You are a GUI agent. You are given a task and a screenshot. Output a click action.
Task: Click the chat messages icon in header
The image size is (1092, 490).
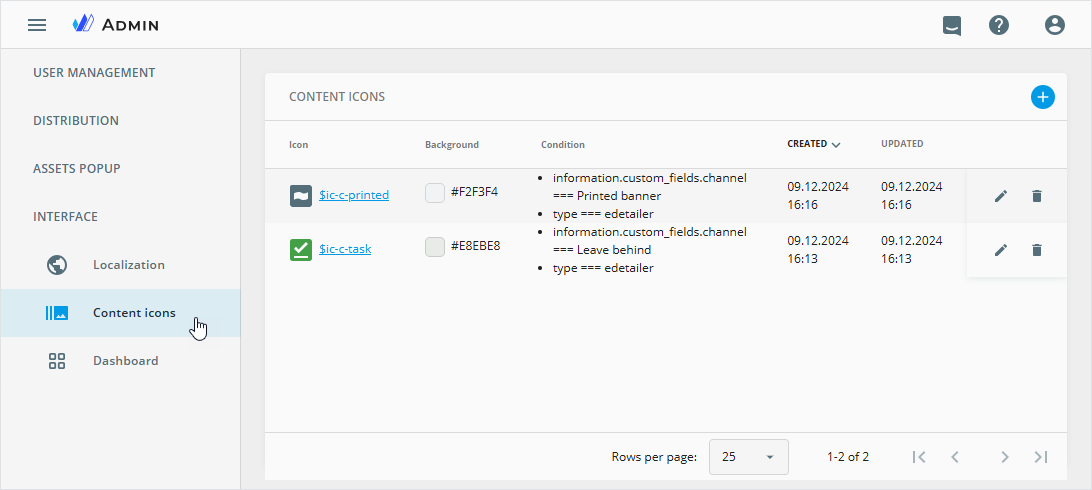[952, 25]
